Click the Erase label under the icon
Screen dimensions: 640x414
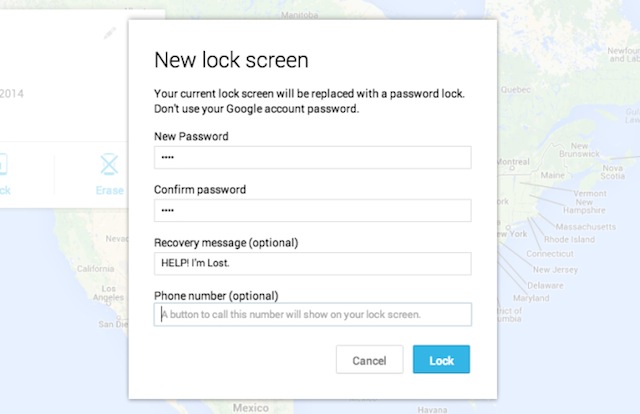[109, 190]
